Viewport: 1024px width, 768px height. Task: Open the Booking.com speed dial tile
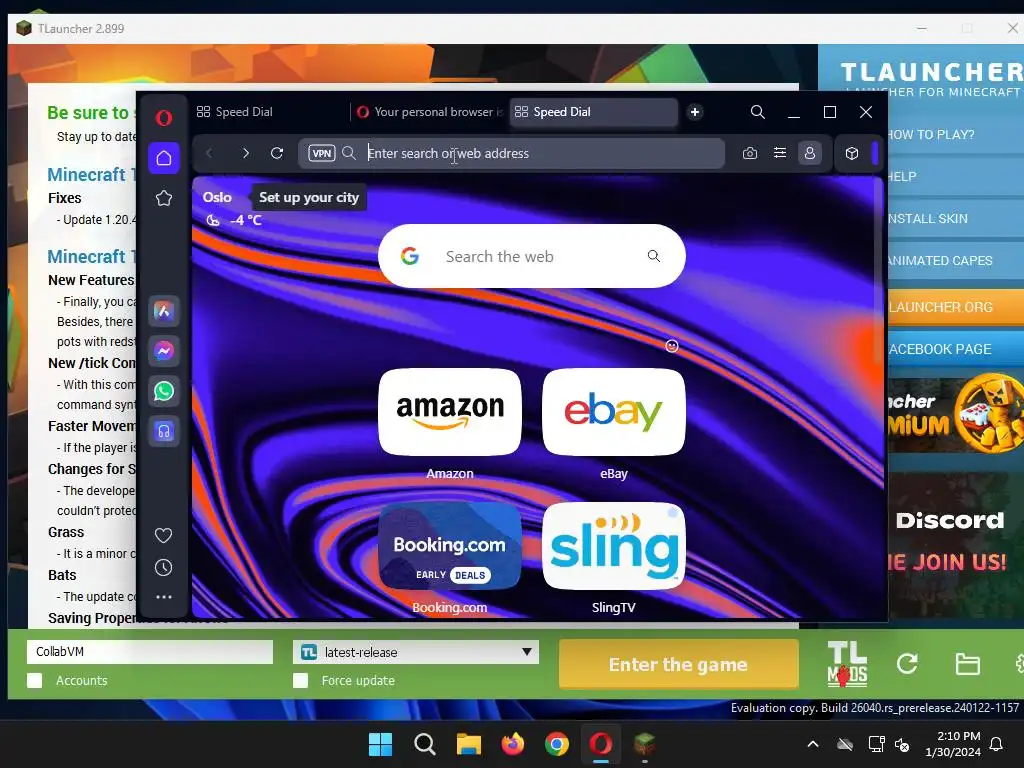[450, 546]
